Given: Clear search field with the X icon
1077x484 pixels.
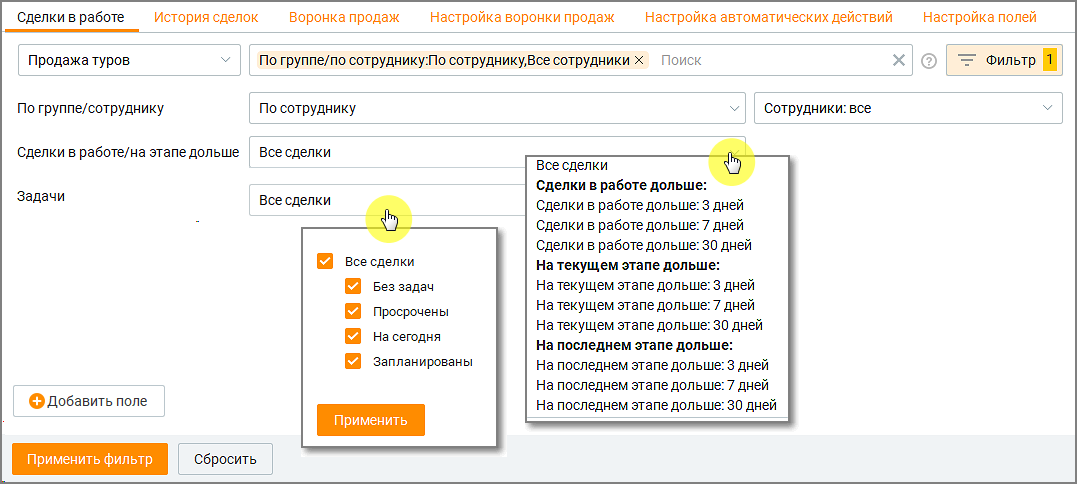Looking at the screenshot, I should [x=898, y=60].
